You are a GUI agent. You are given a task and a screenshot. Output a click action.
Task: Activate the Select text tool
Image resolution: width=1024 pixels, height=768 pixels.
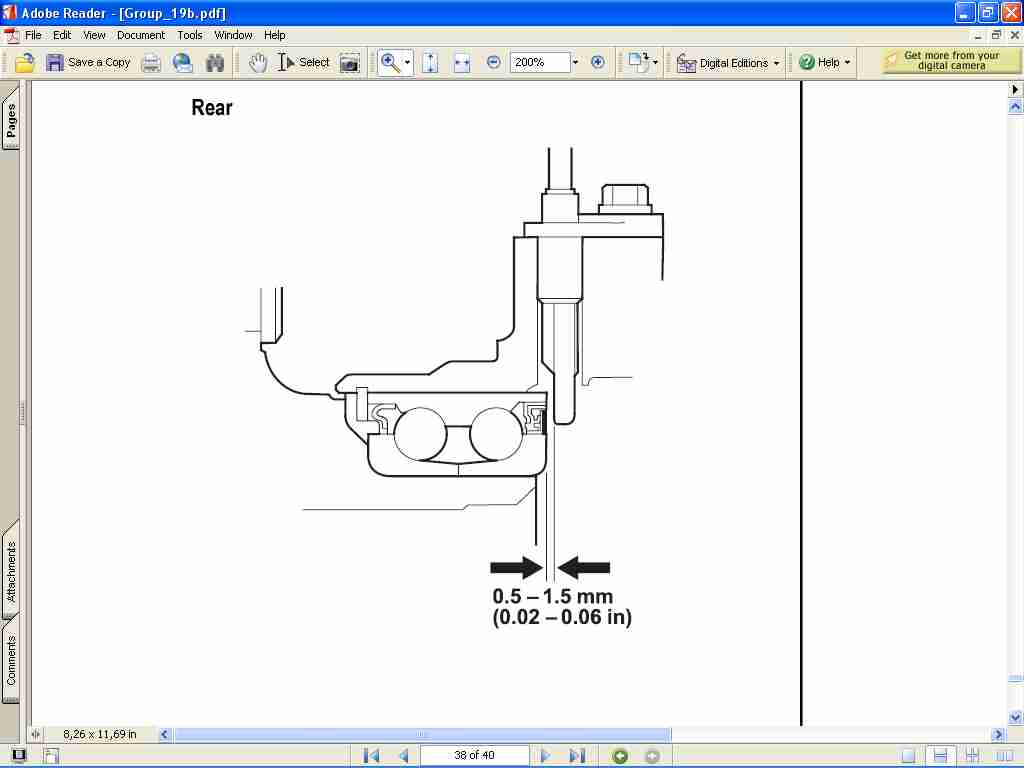click(304, 63)
